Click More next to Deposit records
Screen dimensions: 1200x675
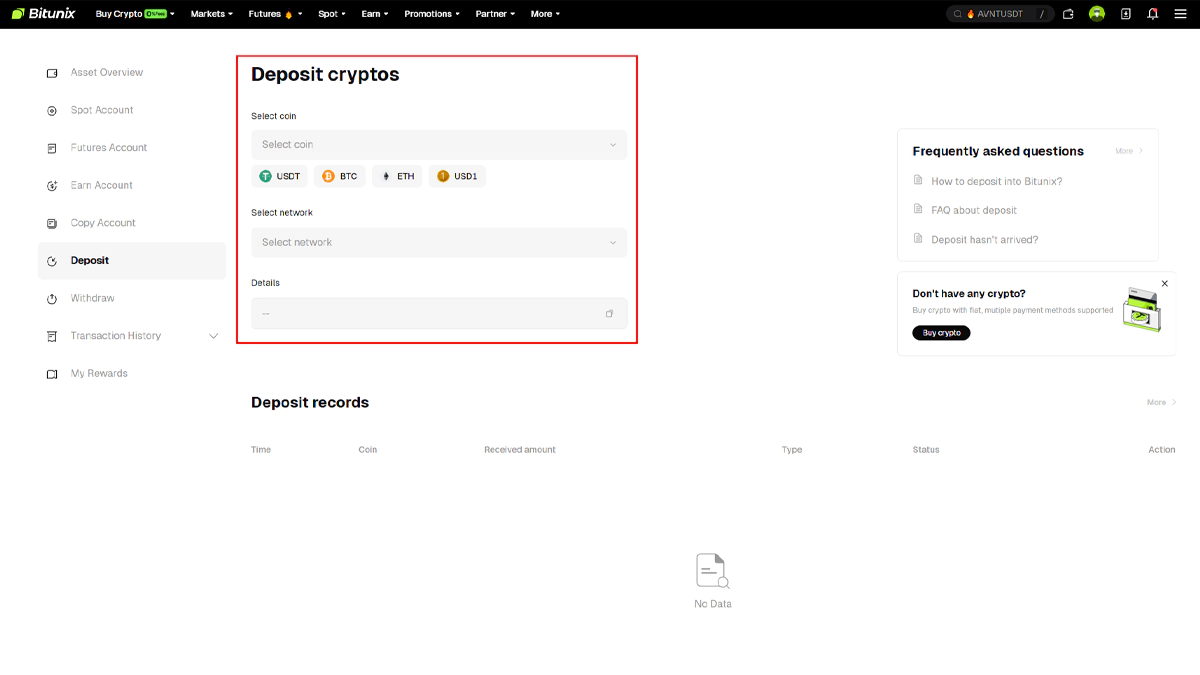[1160, 402]
